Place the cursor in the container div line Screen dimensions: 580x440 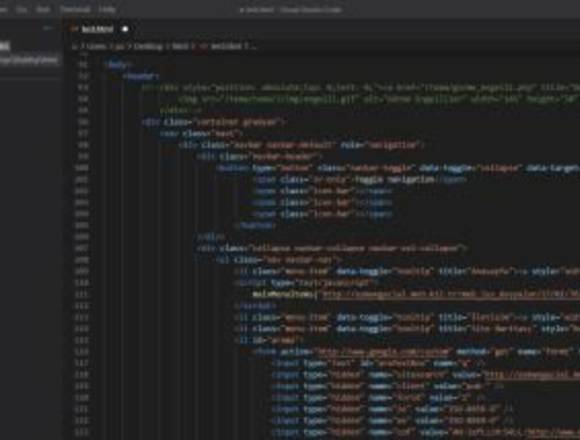tap(214, 122)
